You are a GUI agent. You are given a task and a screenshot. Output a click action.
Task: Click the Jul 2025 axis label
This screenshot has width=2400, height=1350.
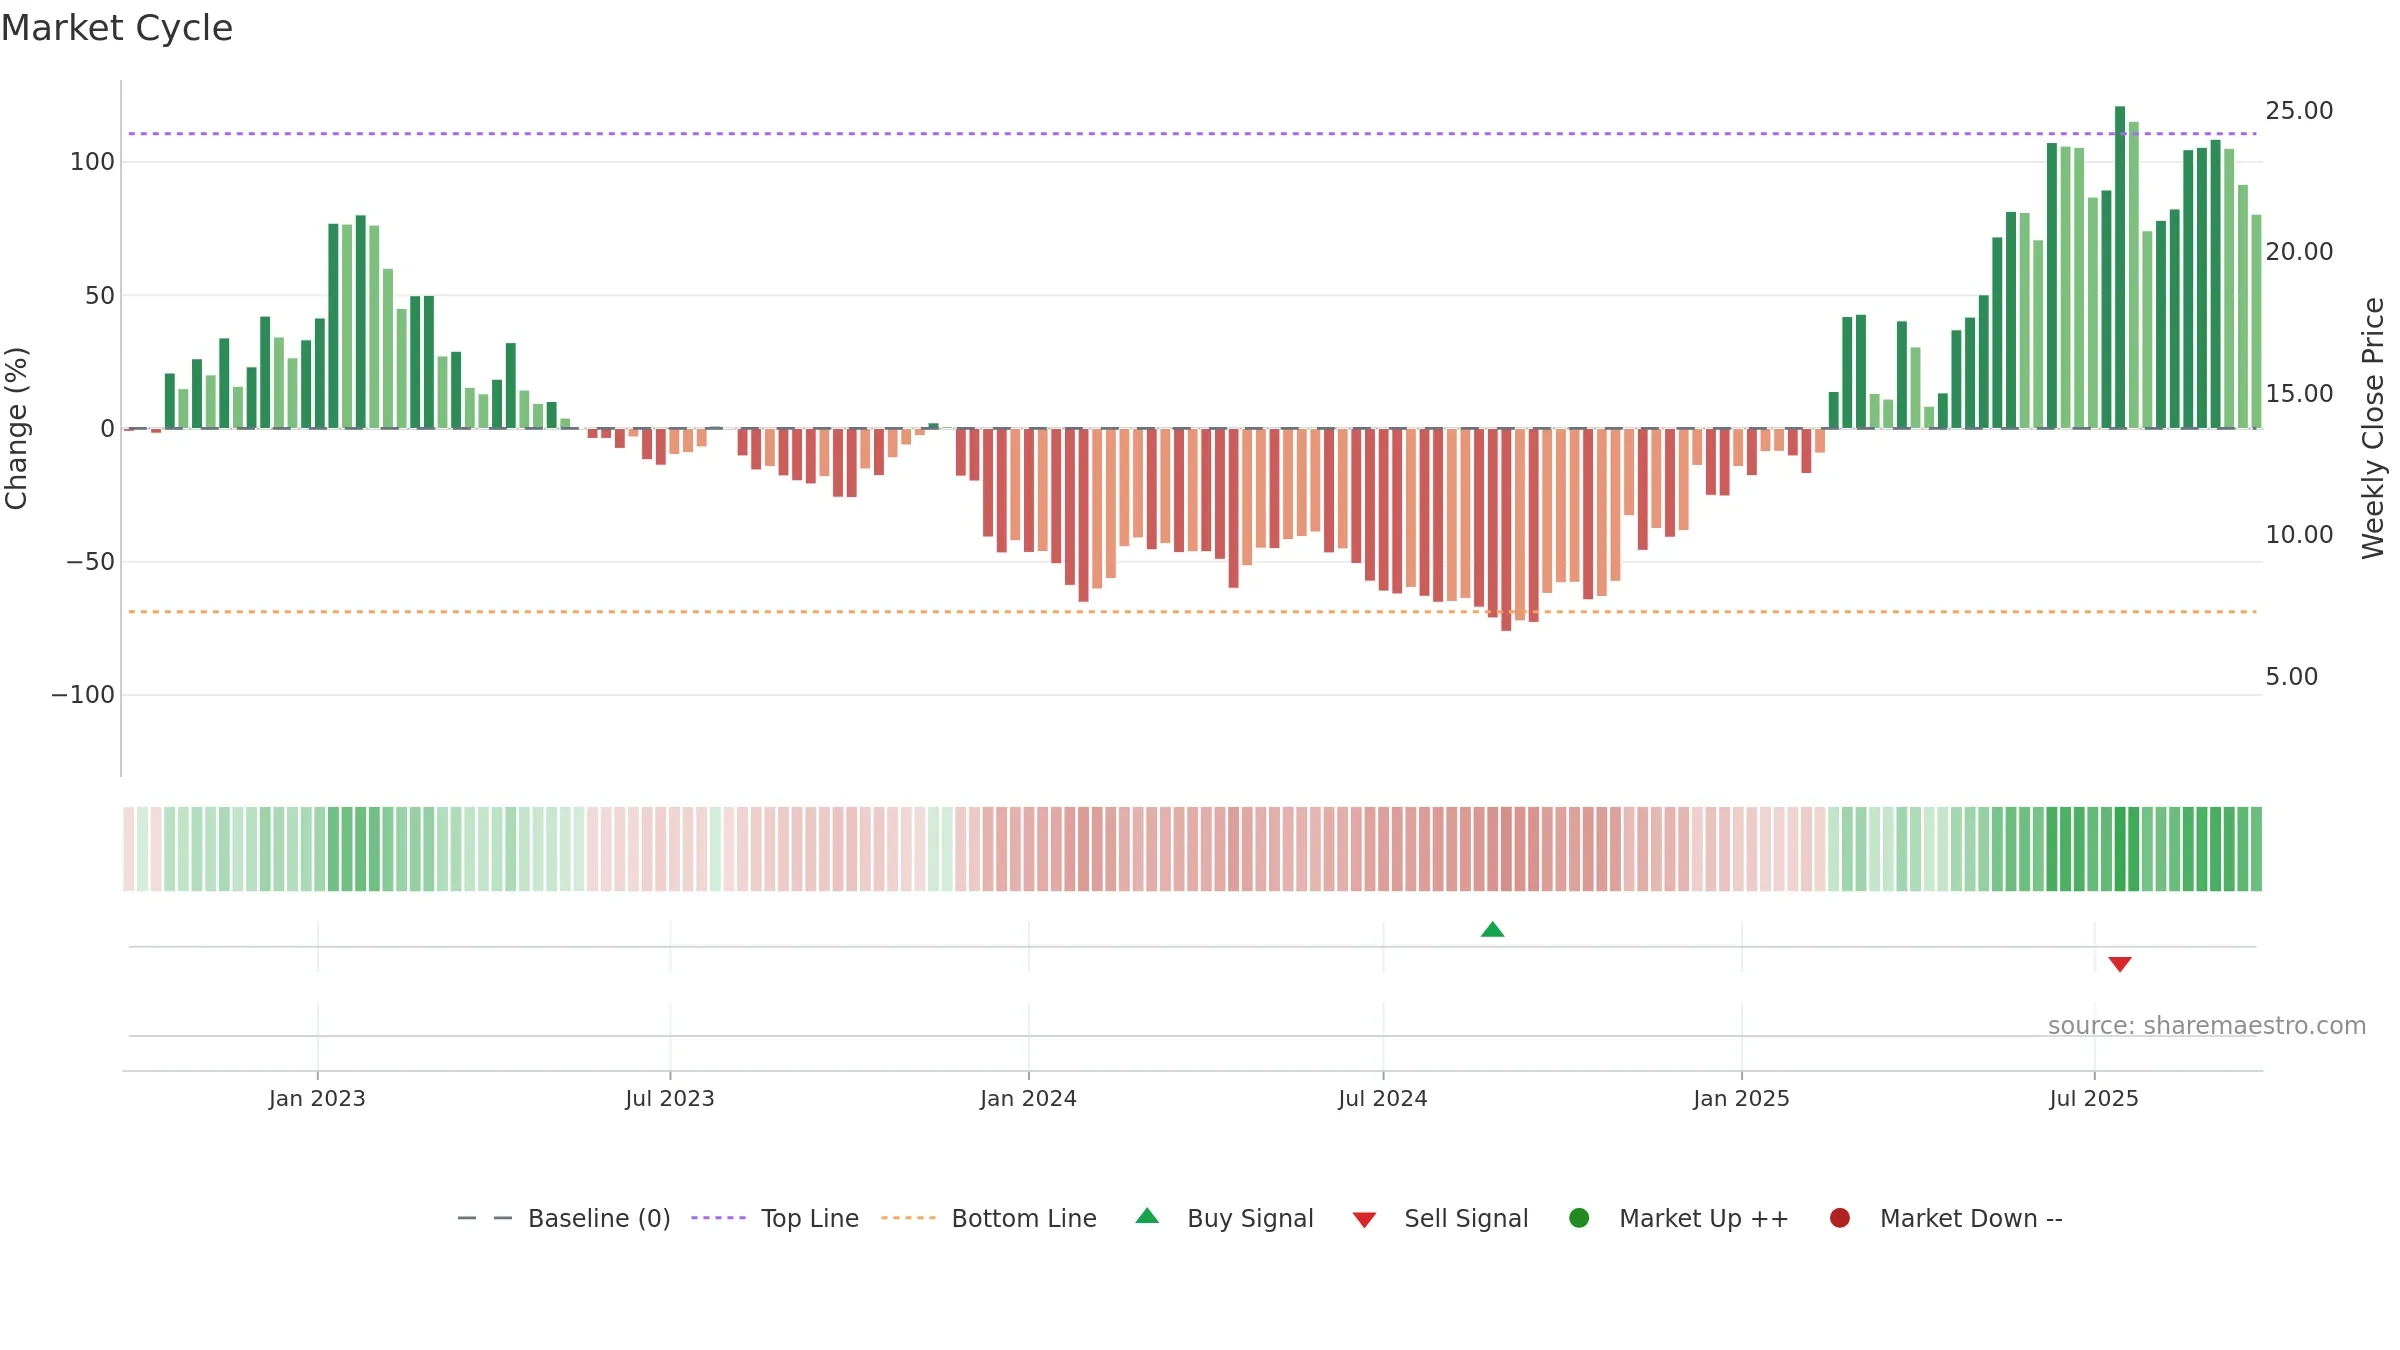pyautogui.click(x=2094, y=1099)
